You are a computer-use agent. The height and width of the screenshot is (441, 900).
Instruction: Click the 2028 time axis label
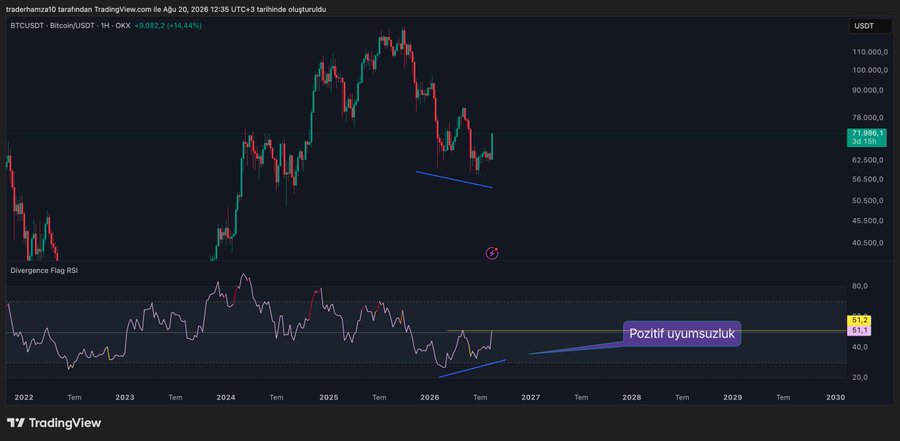[632, 397]
